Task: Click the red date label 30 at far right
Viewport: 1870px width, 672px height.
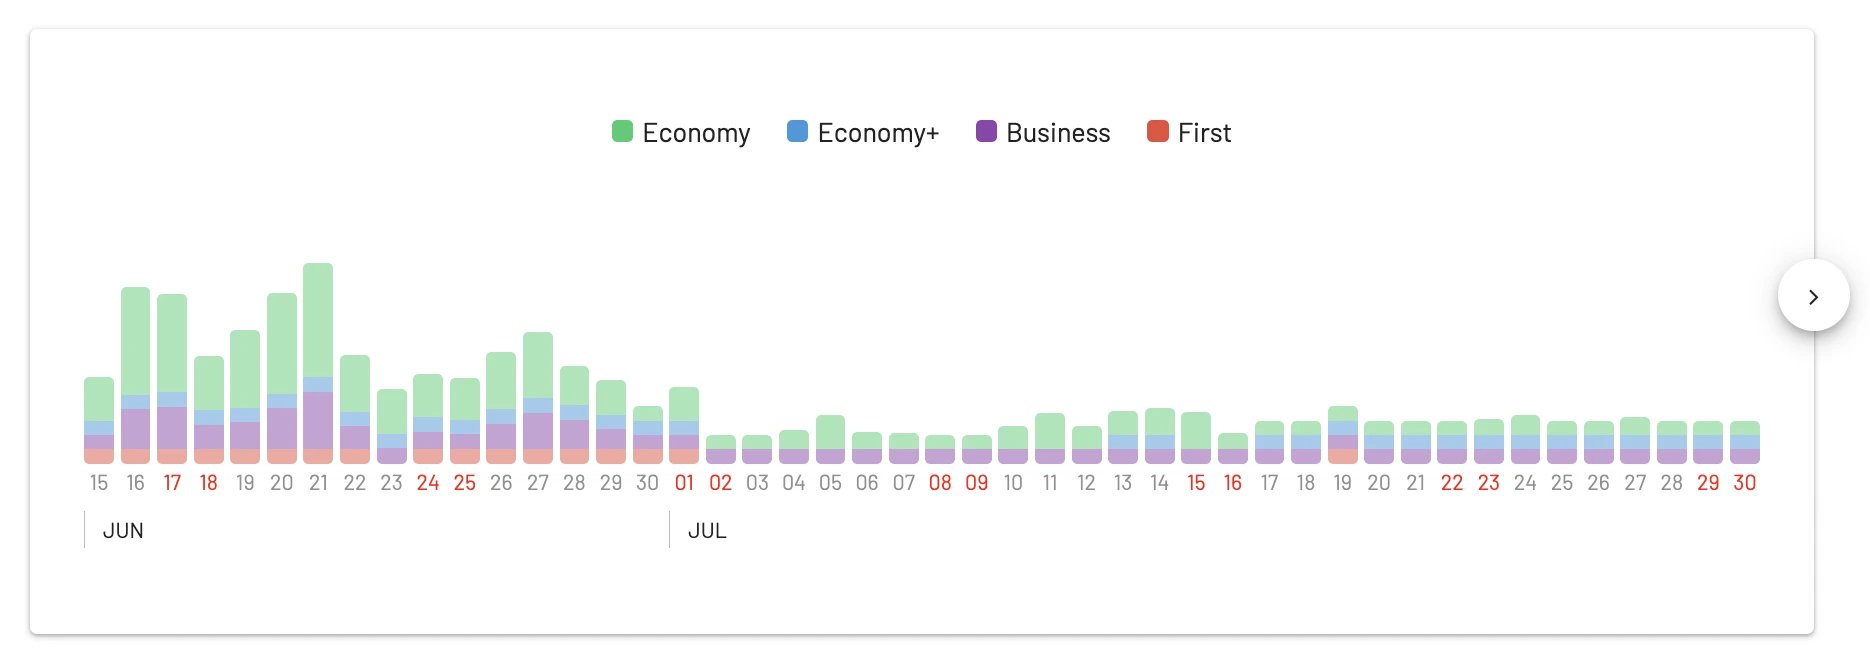Action: 1745,483
